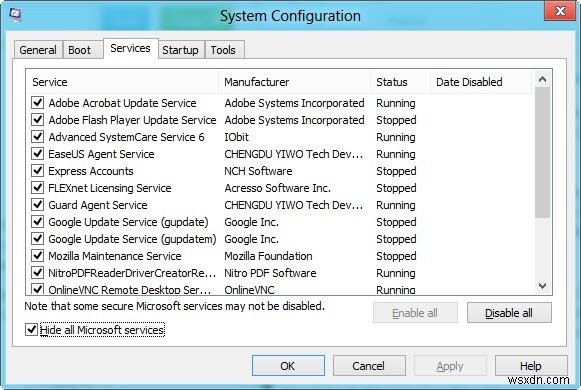Toggle EaseUS Agent Service checkbox
This screenshot has height=390, width=581.
tap(37, 154)
